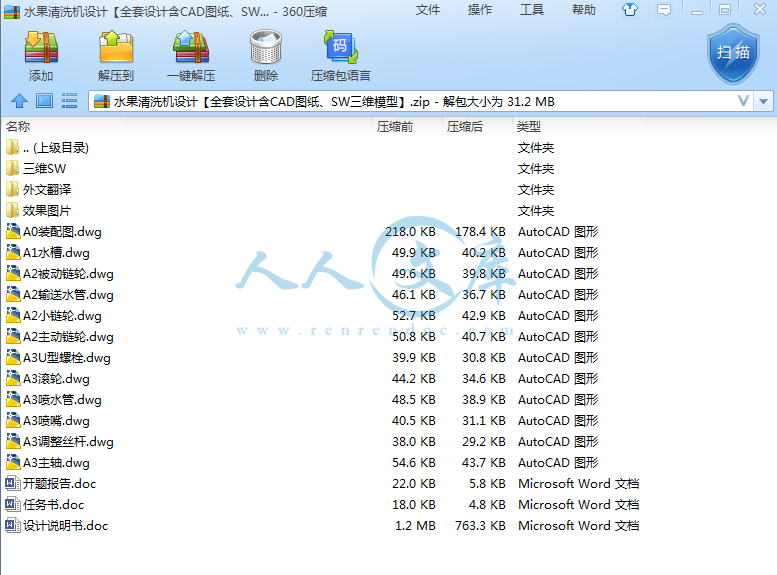Click the V chevron in address bar
Image resolution: width=777 pixels, height=575 pixels.
pos(743,101)
